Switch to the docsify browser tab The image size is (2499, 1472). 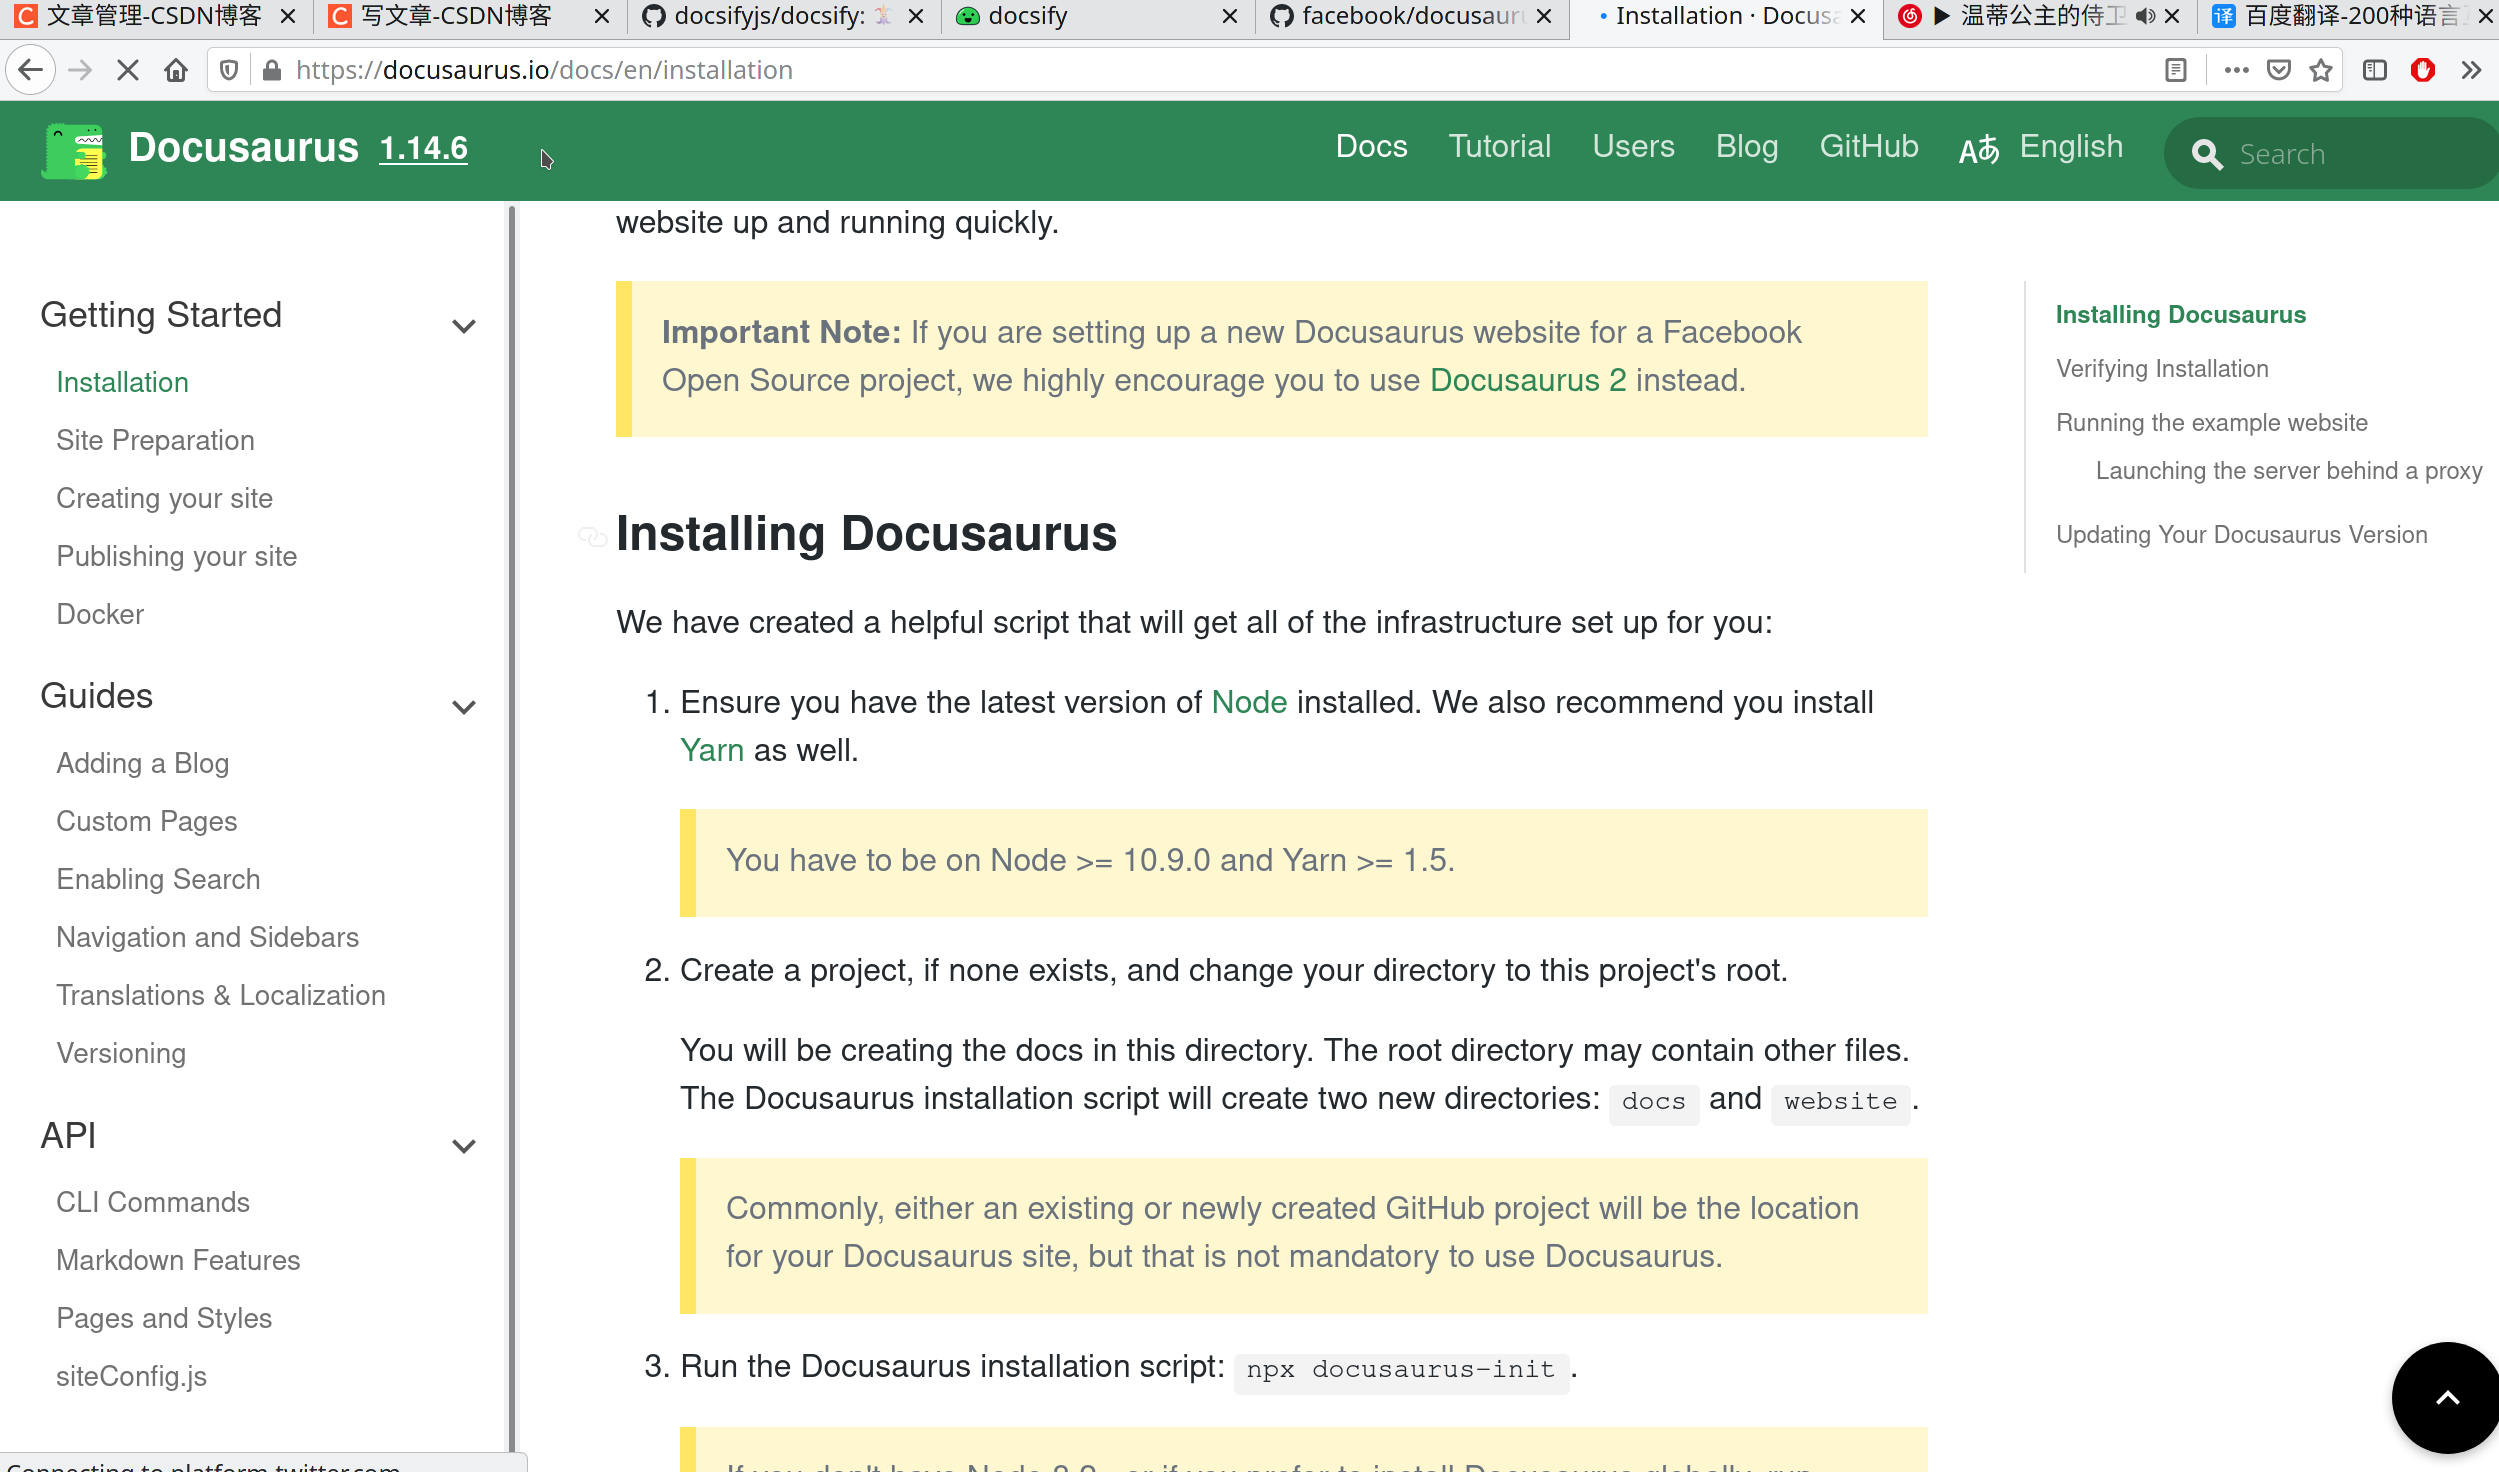pyautogui.click(x=1028, y=16)
